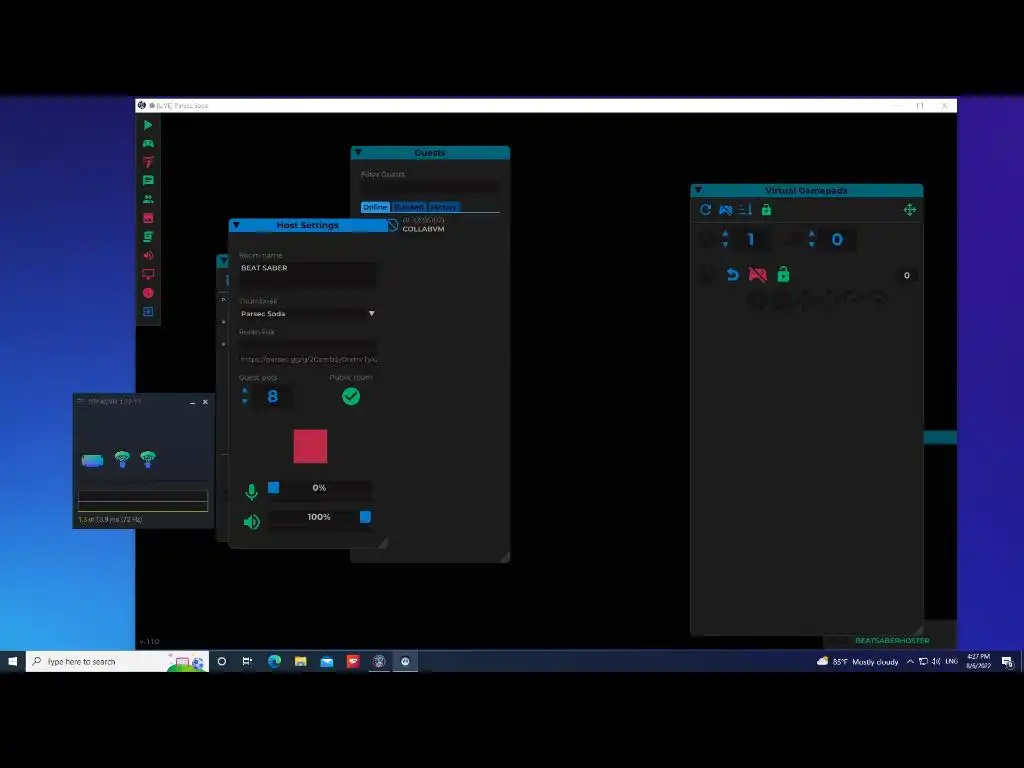1024x768 pixels.
Task: Click the red crossed gamepad icon
Action: (758, 275)
